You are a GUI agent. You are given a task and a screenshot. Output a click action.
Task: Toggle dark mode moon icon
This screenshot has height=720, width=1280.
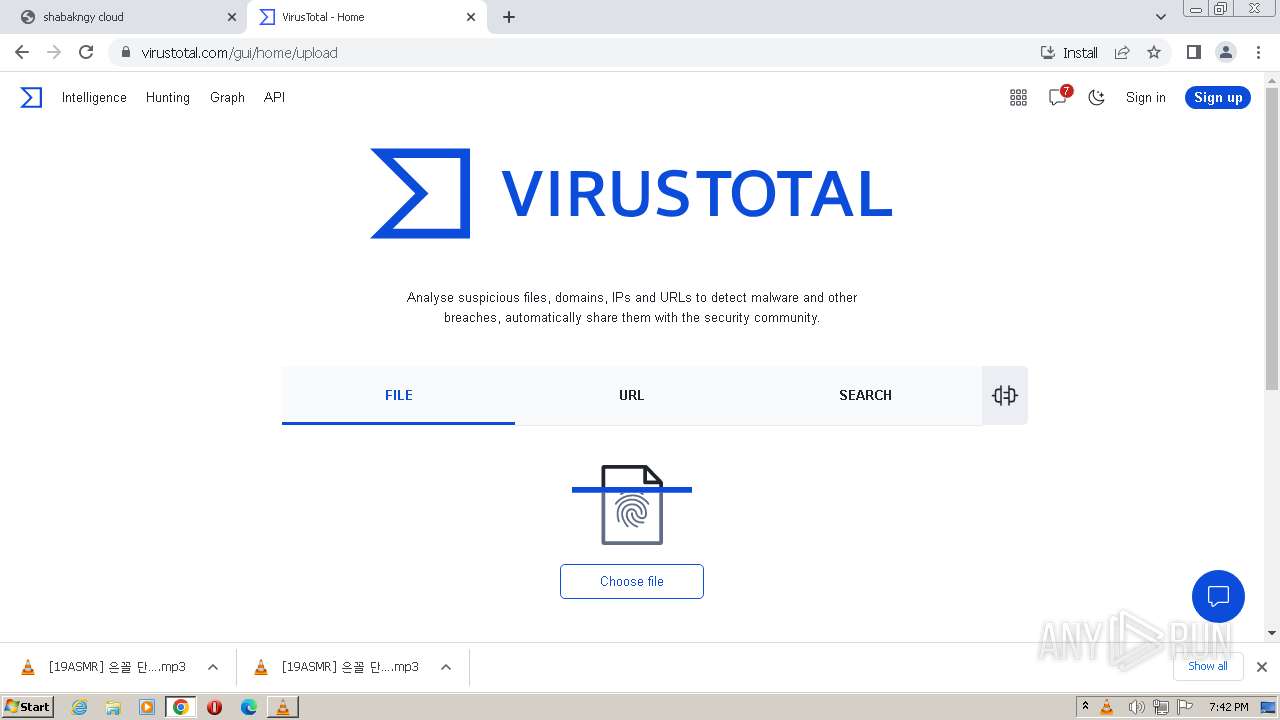(1097, 97)
